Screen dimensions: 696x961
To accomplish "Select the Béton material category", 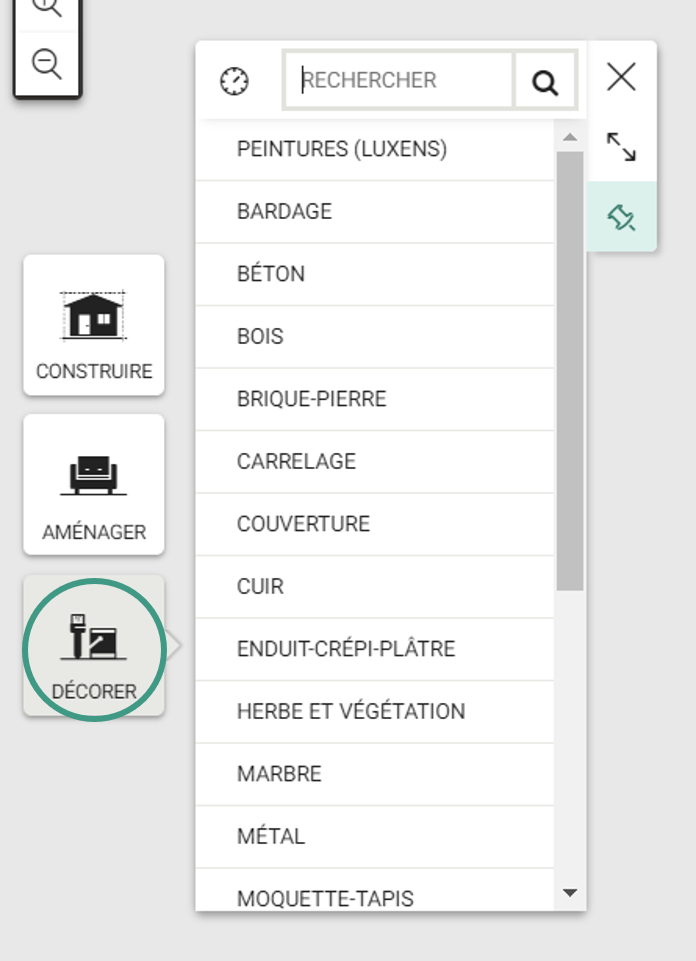I will click(375, 275).
